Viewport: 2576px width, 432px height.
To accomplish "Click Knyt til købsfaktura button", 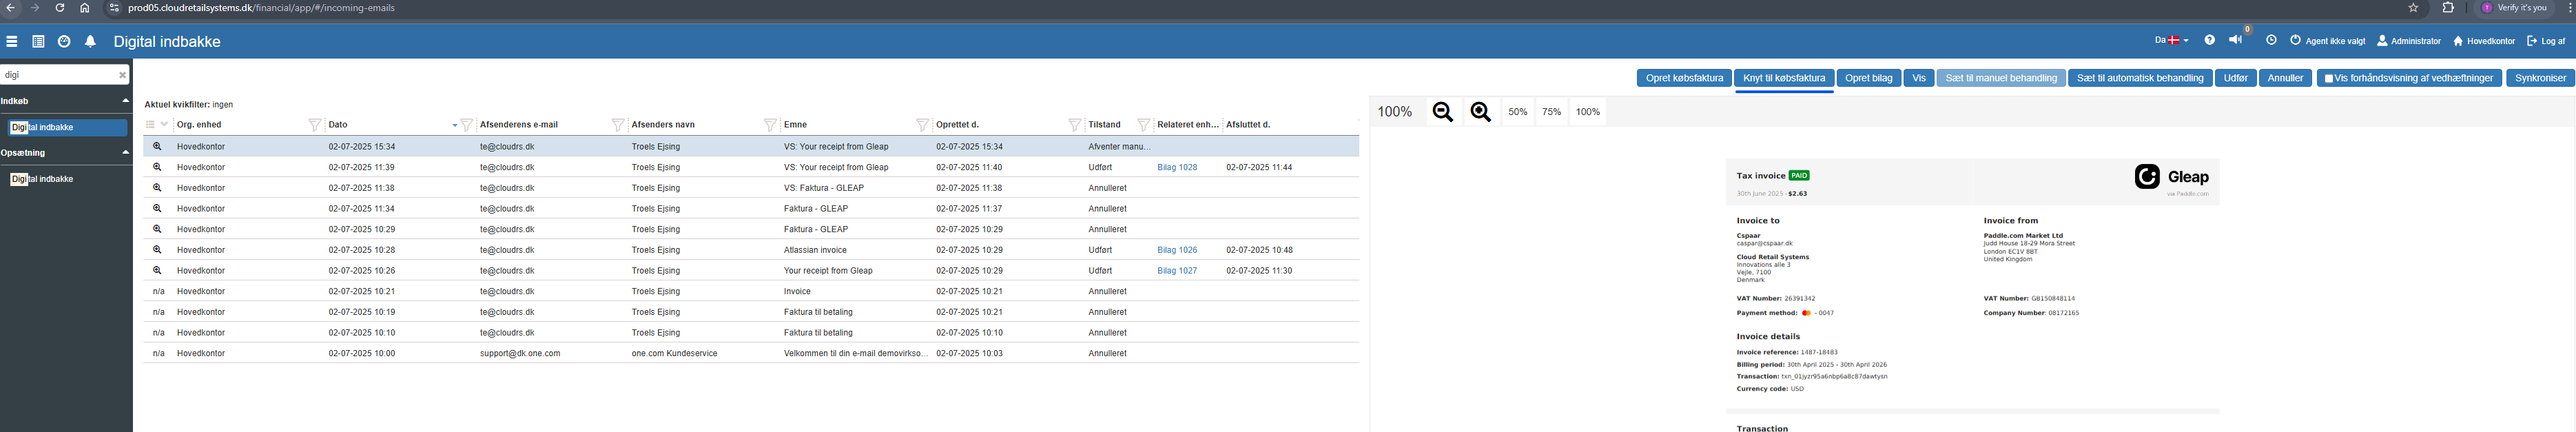I will point(1784,78).
